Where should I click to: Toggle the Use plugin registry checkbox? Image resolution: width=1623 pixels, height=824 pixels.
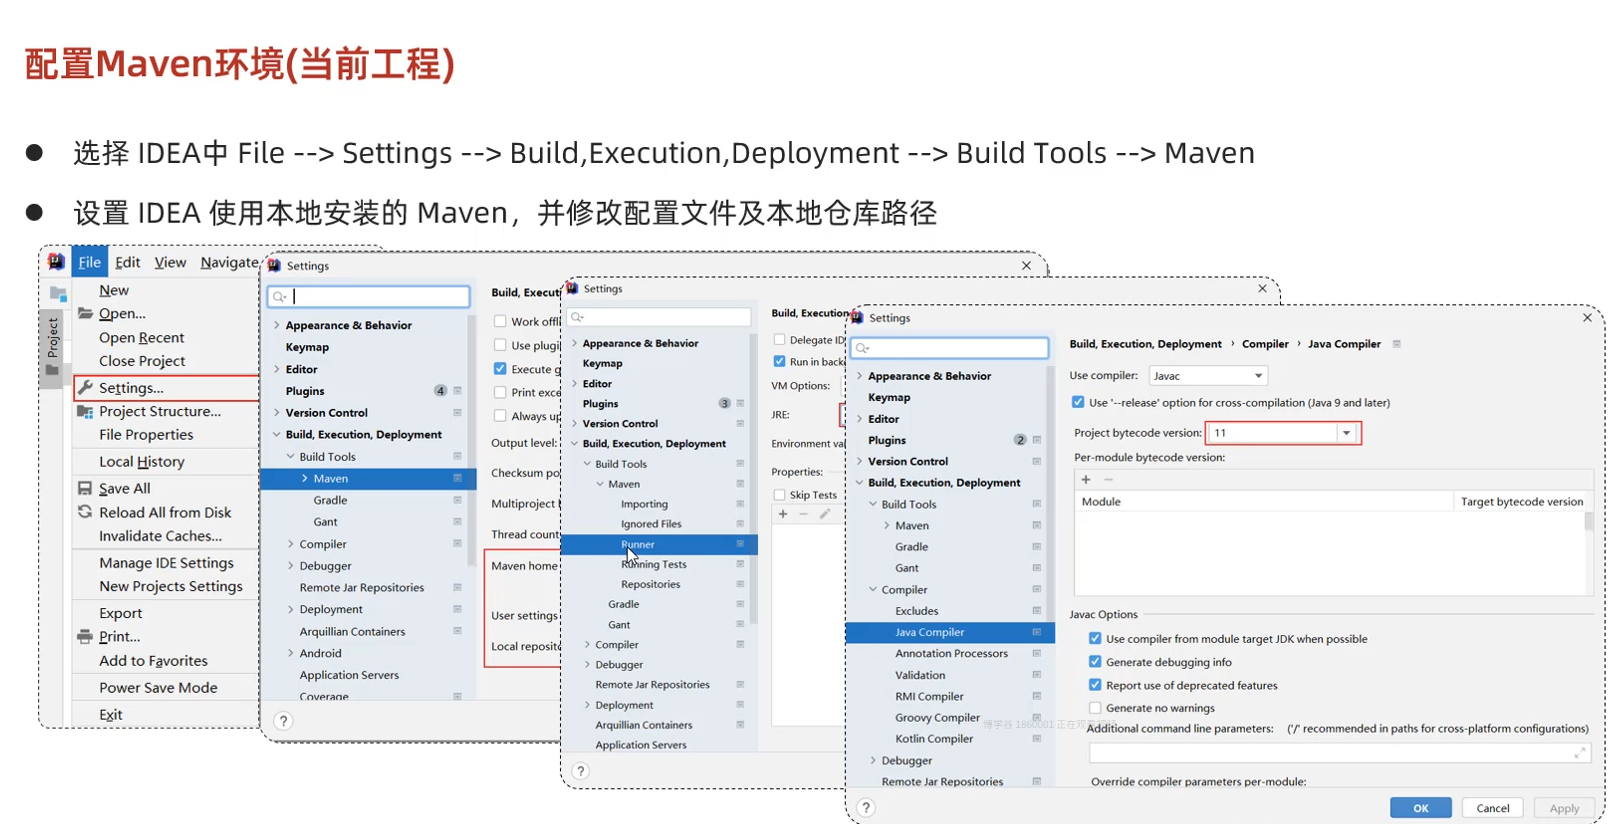click(x=500, y=345)
